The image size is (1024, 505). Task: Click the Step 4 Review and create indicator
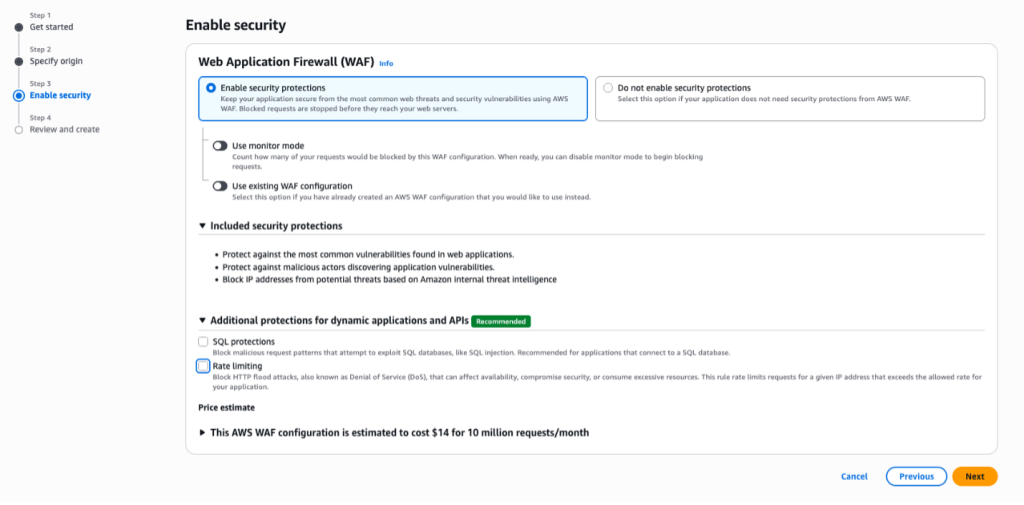click(18, 129)
